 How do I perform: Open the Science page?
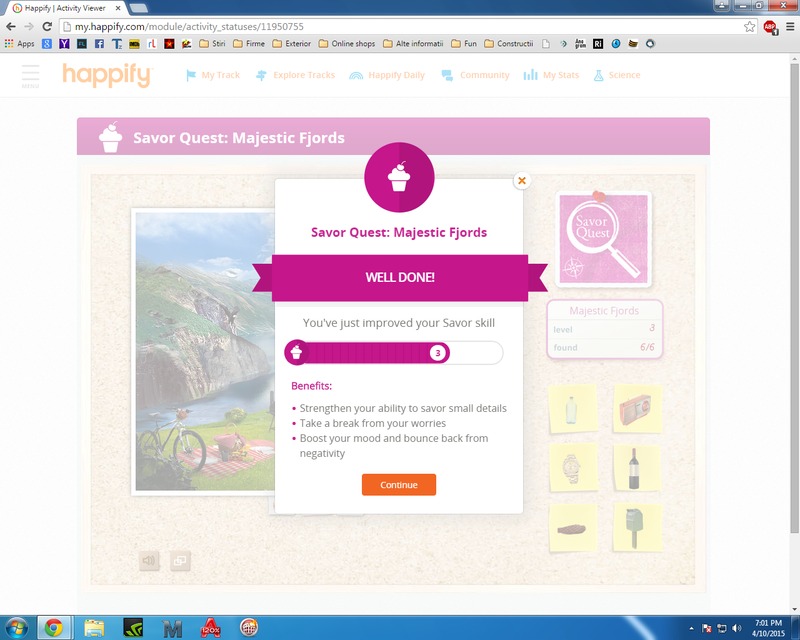pyautogui.click(x=617, y=75)
